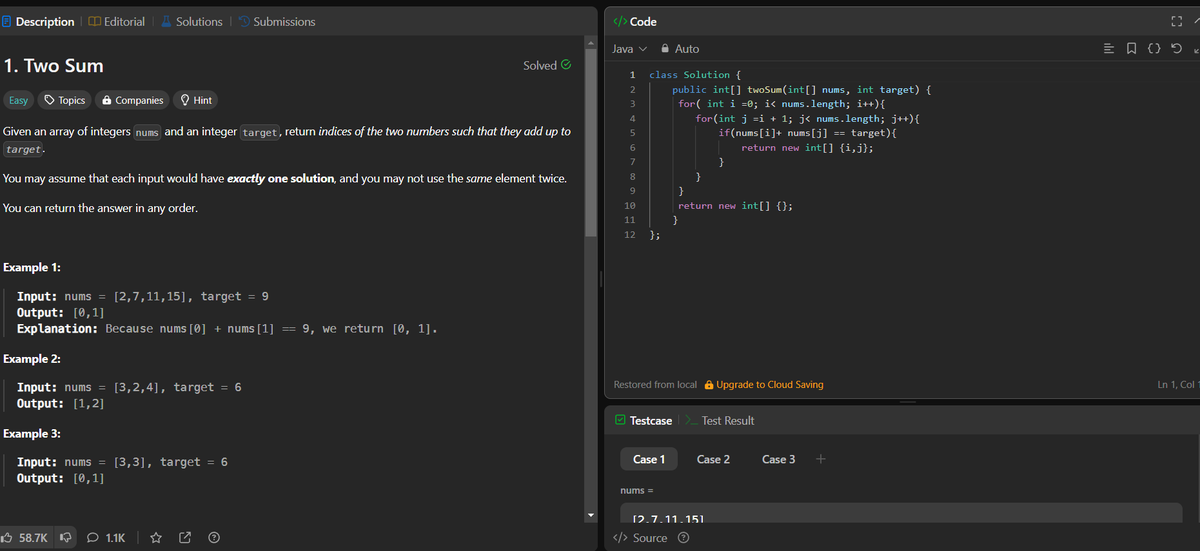Select the Case 1 tab
1200x551 pixels.
click(649, 459)
